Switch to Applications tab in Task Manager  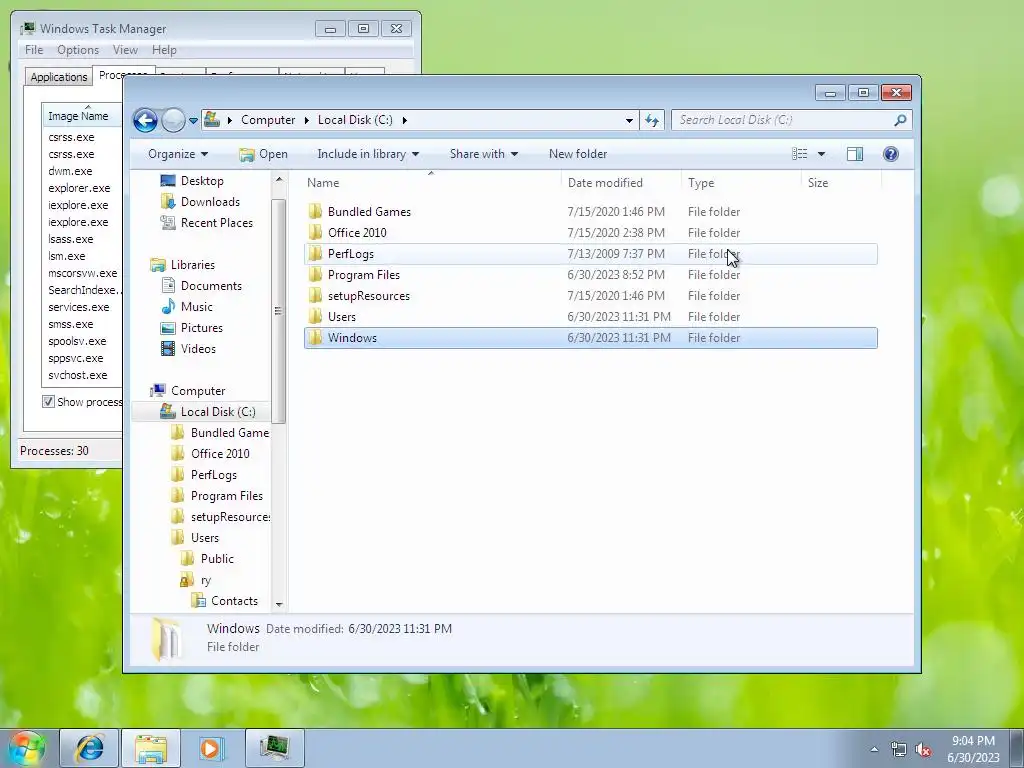(59, 77)
